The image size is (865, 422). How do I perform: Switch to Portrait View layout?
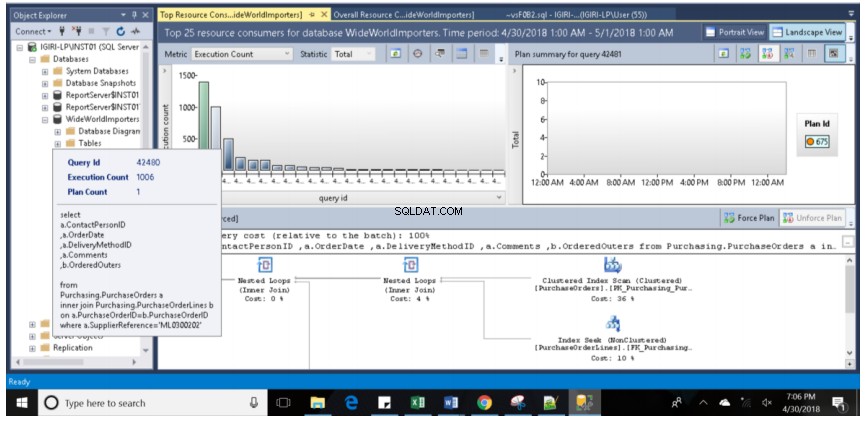(x=735, y=33)
